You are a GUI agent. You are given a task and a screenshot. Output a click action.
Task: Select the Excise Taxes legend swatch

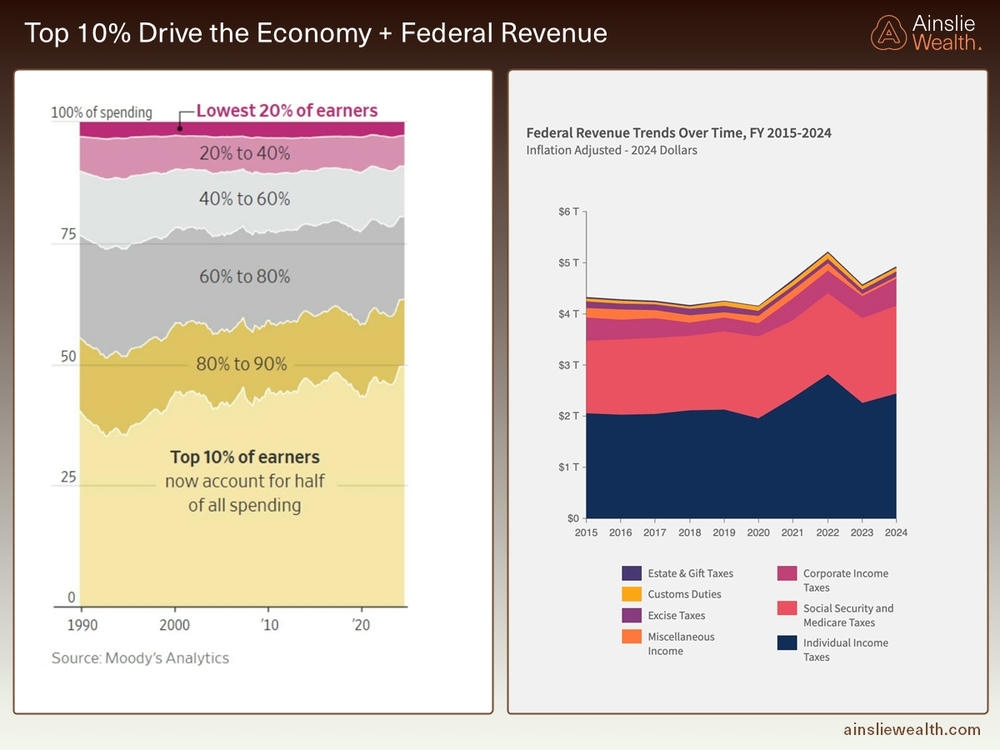pyautogui.click(x=631, y=616)
